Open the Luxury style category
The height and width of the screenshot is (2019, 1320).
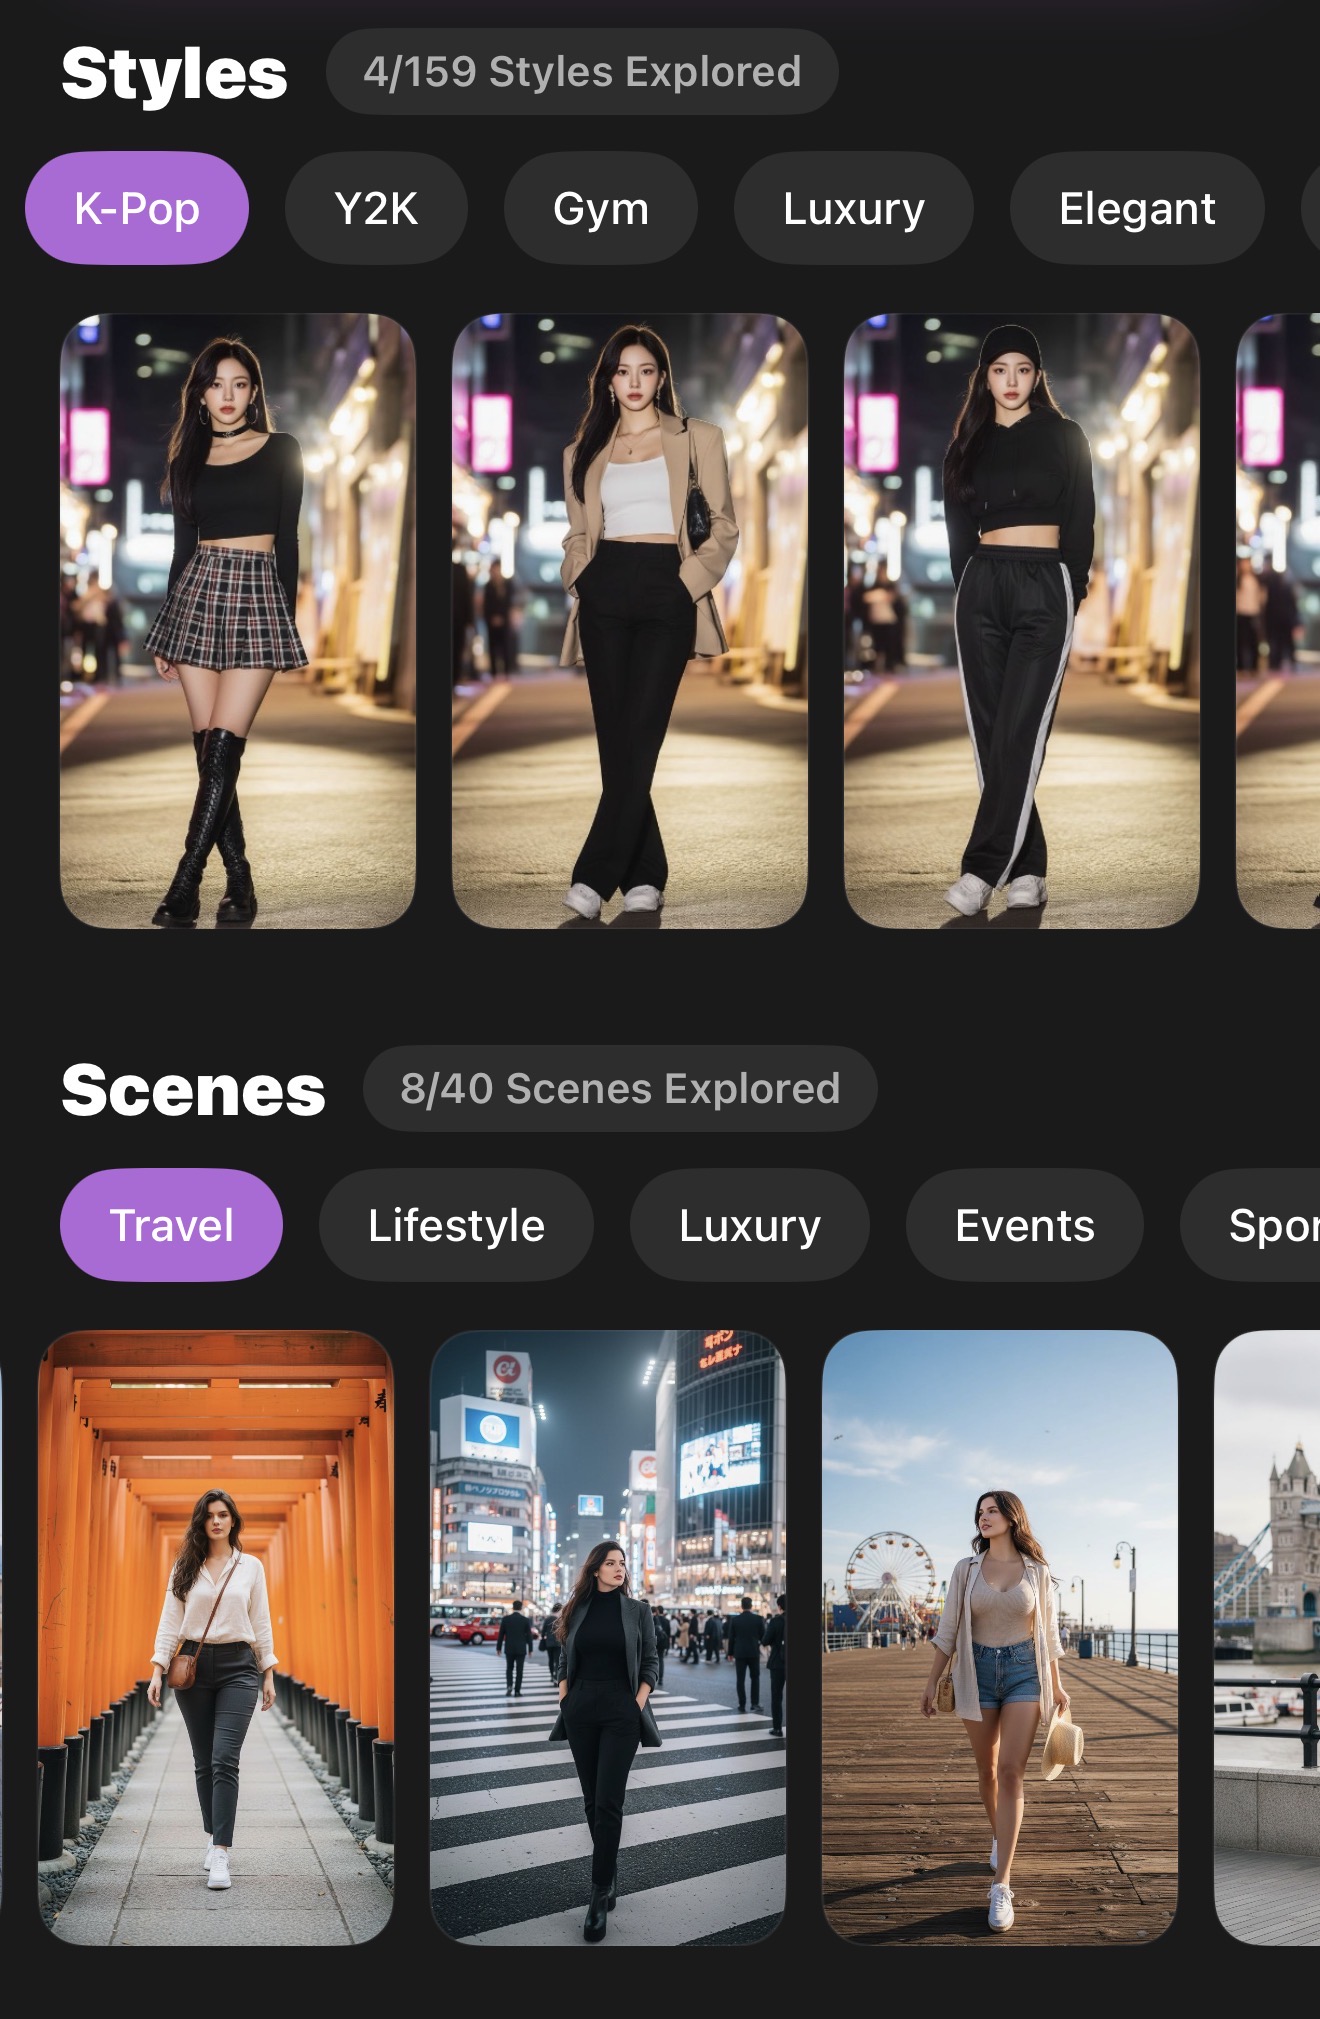tap(854, 208)
